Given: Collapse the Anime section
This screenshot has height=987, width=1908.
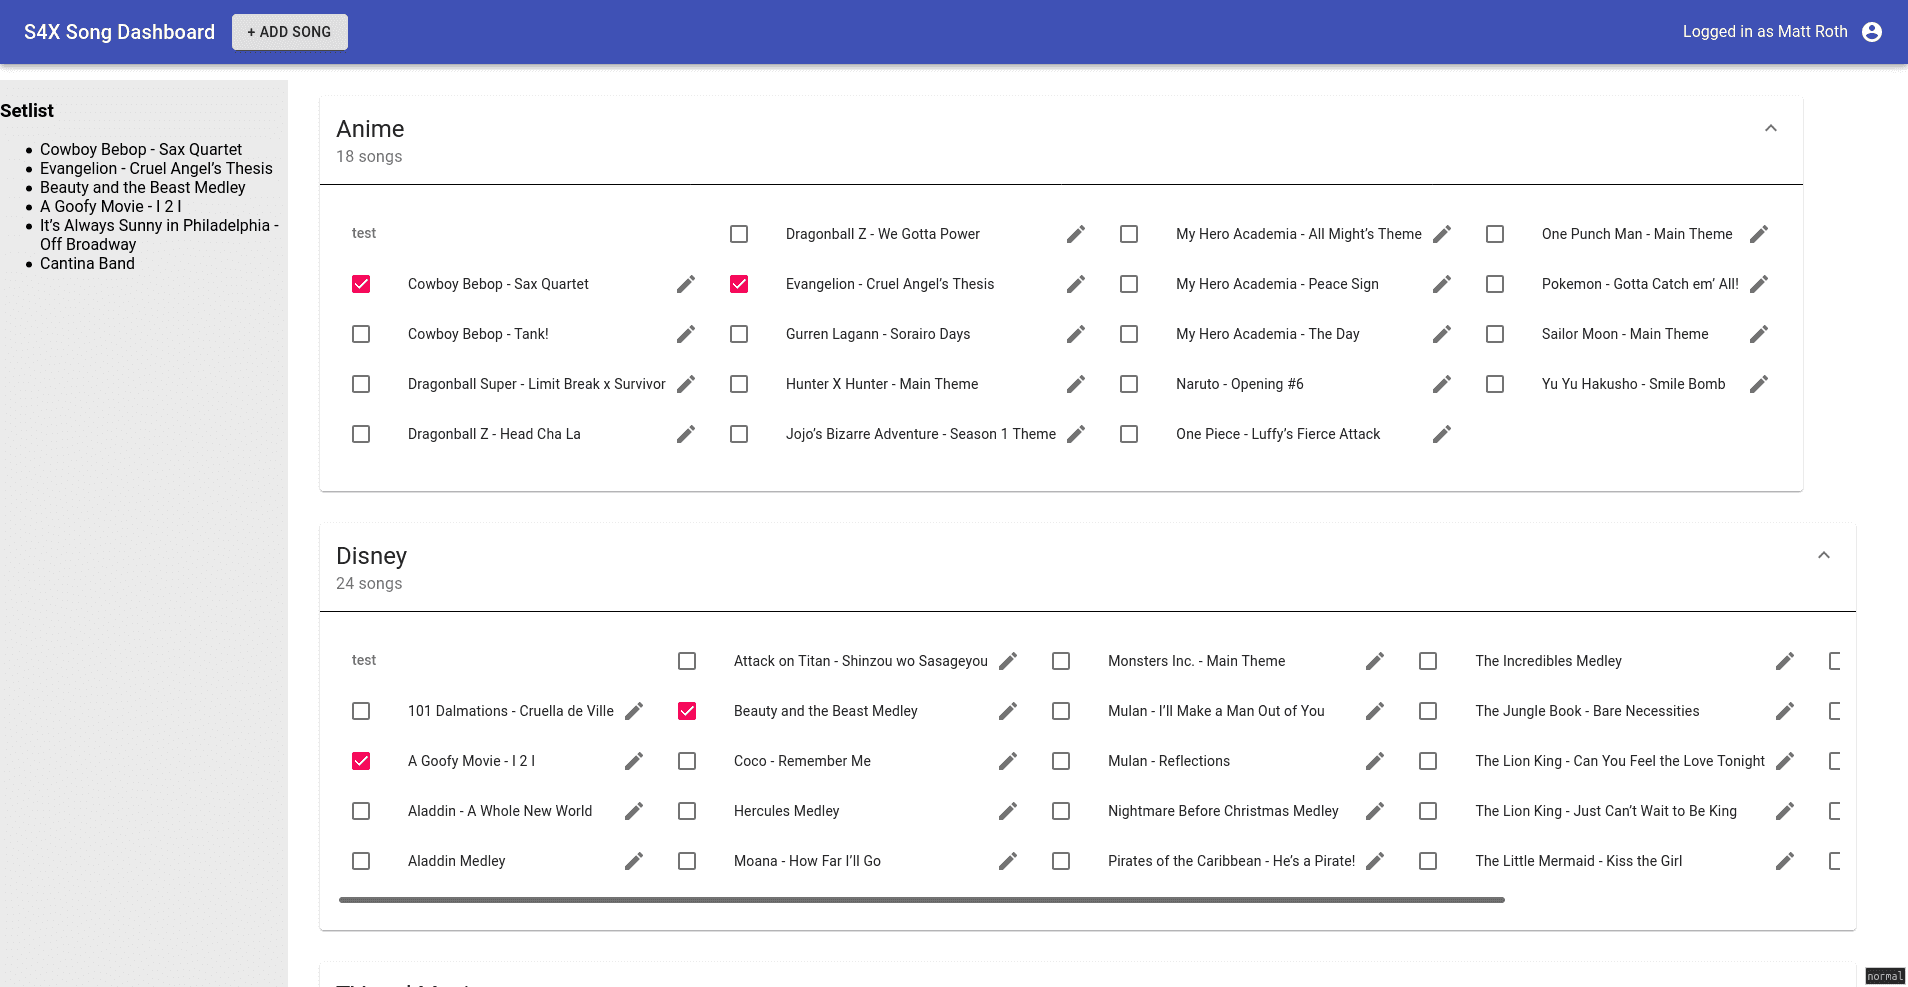Looking at the screenshot, I should (1771, 128).
